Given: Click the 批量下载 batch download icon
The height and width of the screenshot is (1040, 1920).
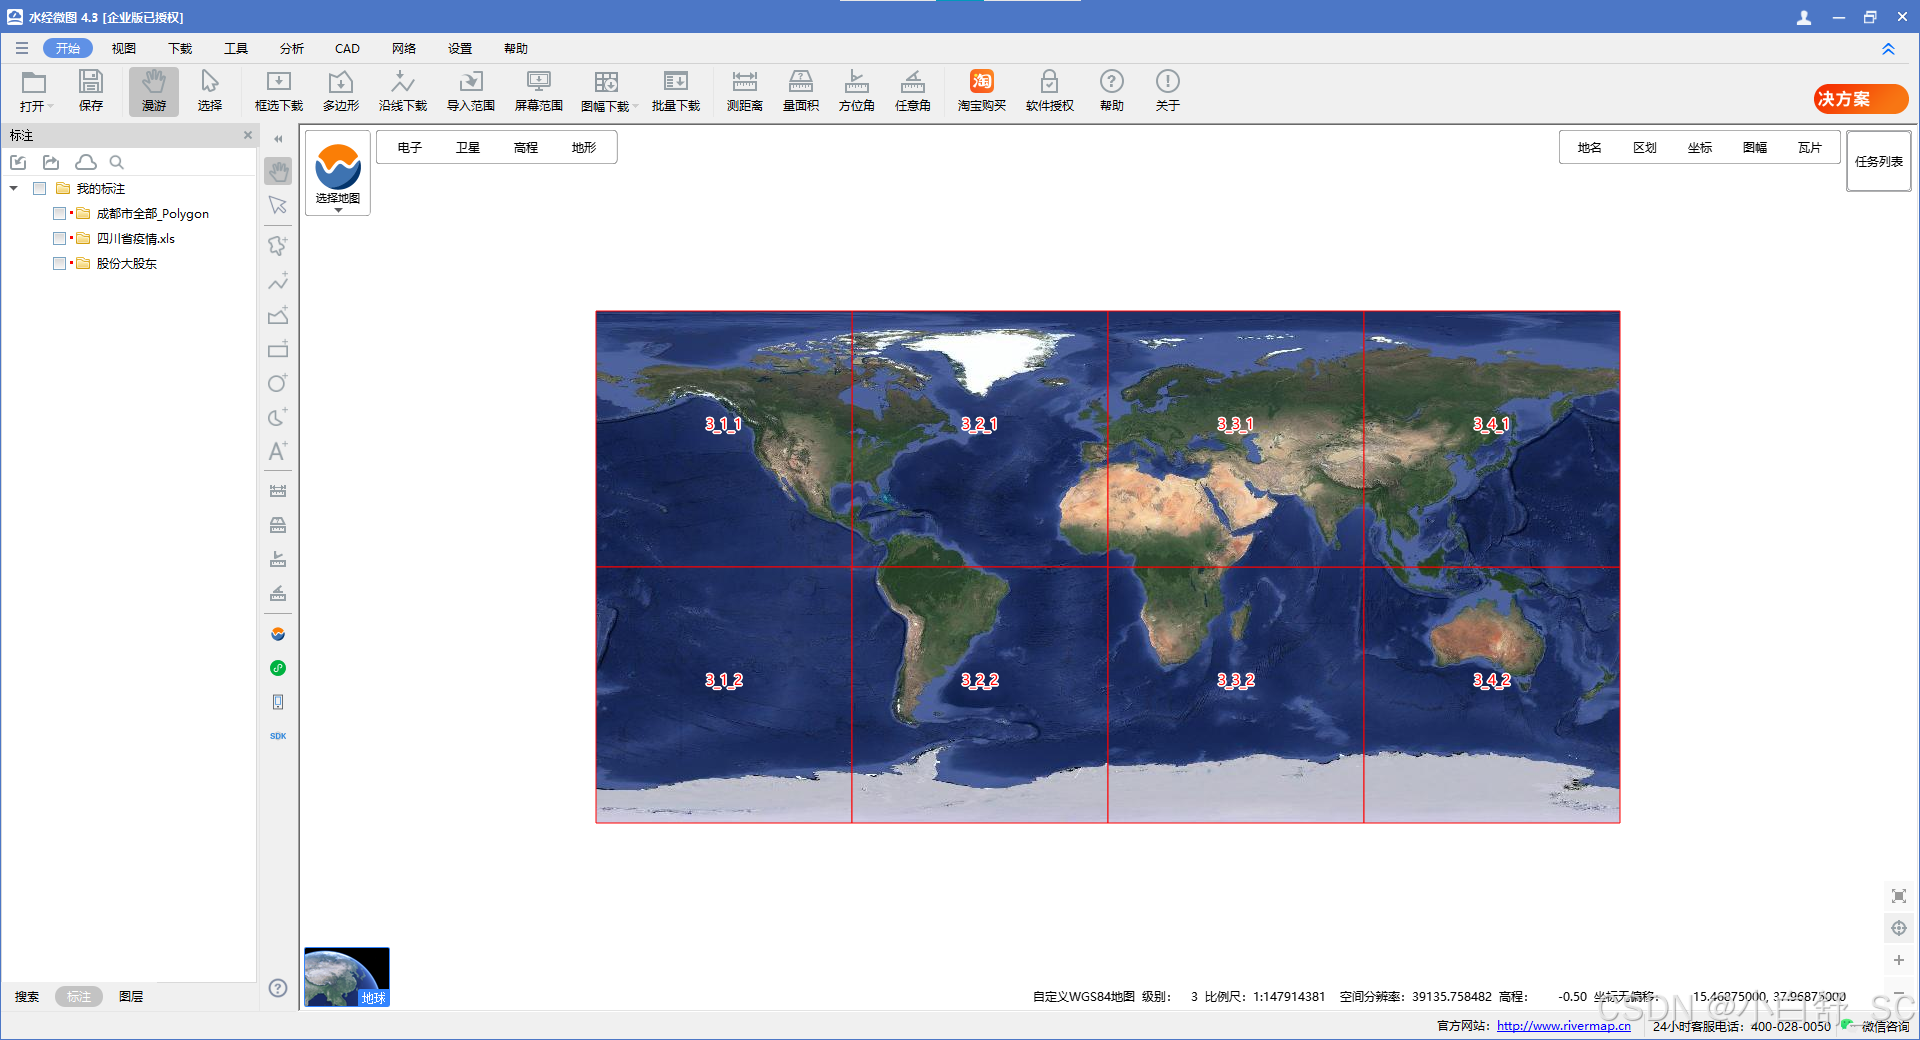Looking at the screenshot, I should (676, 90).
